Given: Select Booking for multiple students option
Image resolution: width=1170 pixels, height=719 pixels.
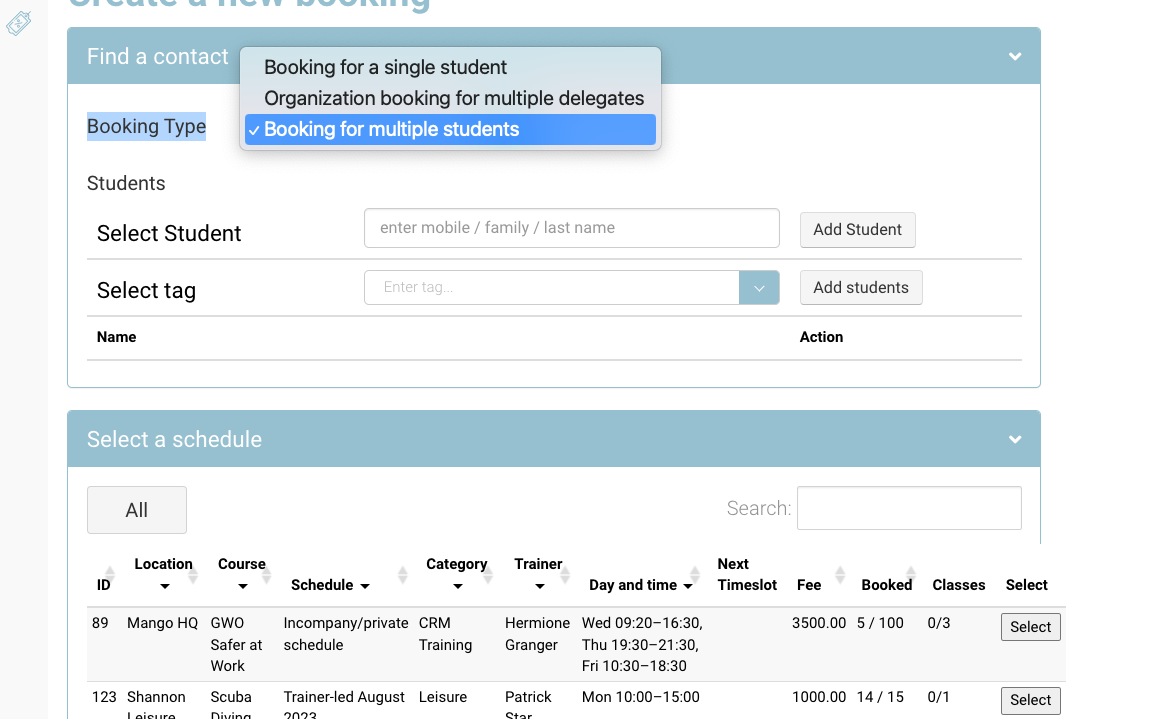Looking at the screenshot, I should (x=391, y=130).
